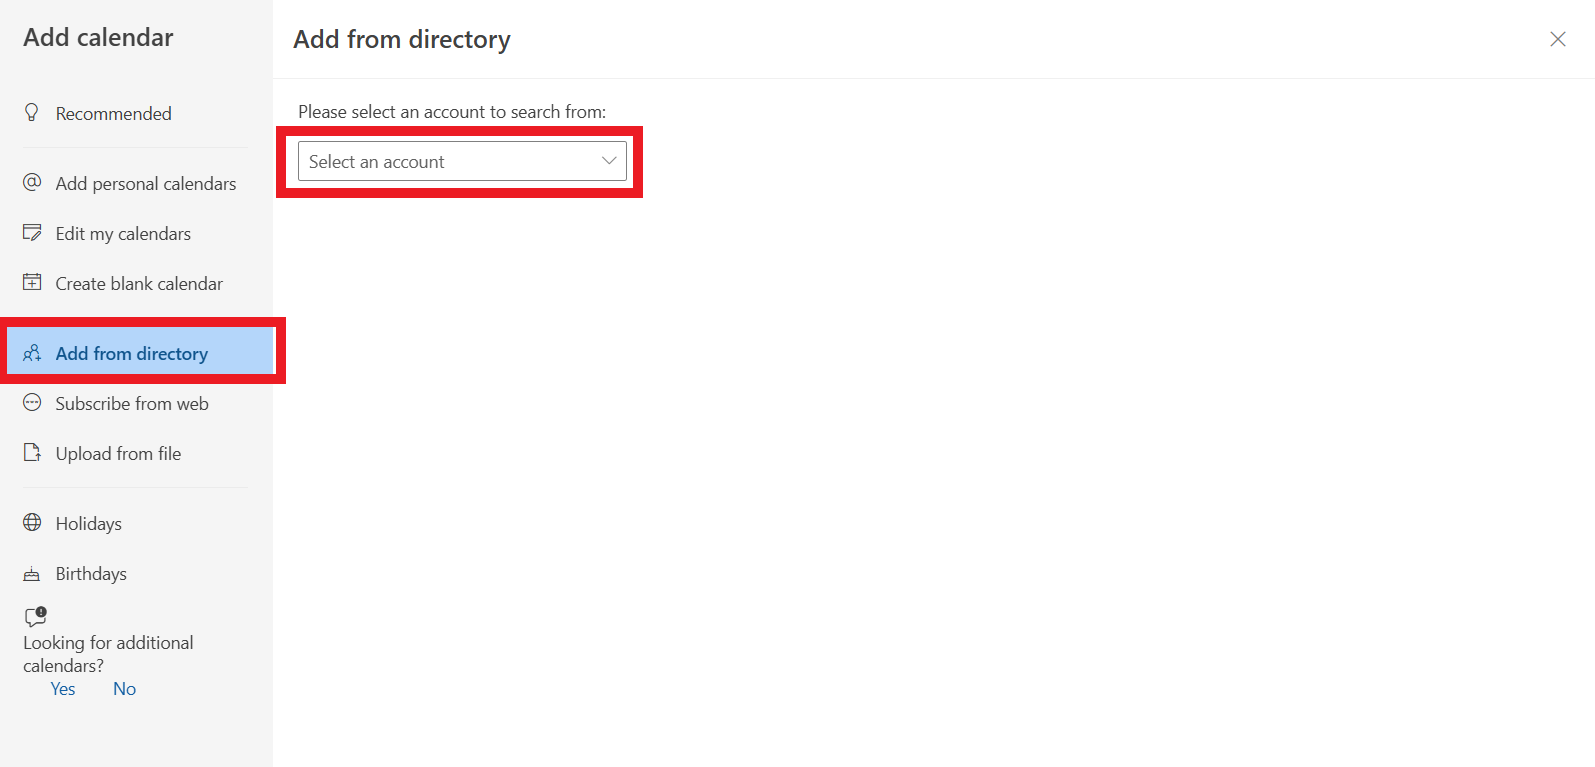Image resolution: width=1595 pixels, height=767 pixels.
Task: Expand account list via chevron arrow
Action: tap(609, 161)
